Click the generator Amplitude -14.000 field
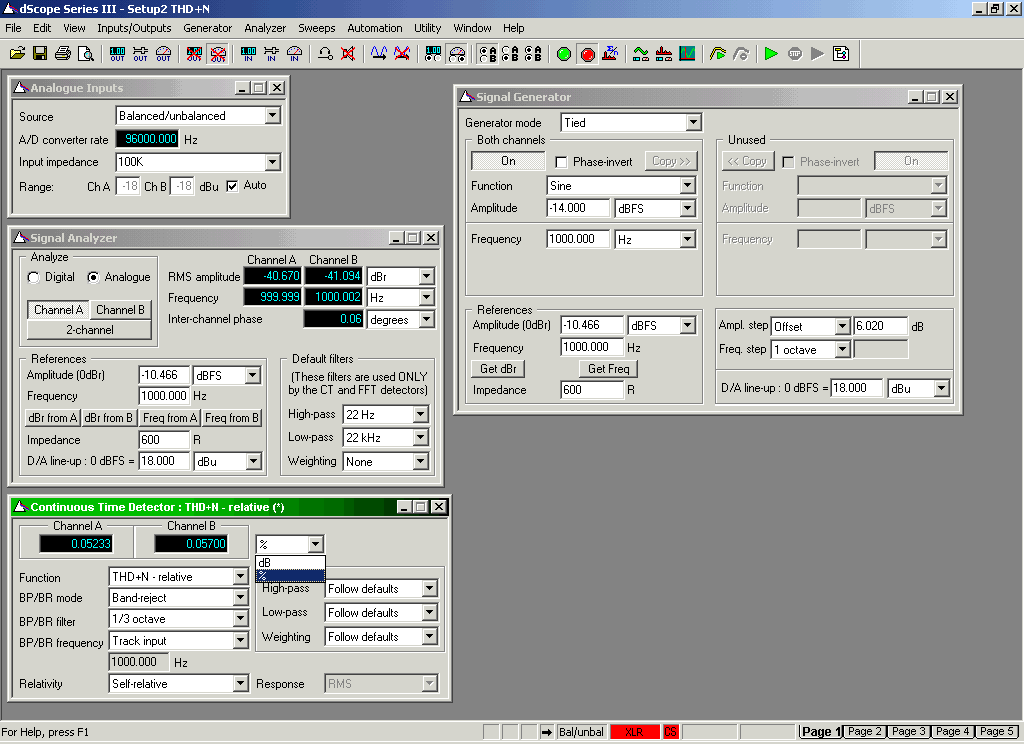Screen dimensions: 1024x744 pos(578,208)
